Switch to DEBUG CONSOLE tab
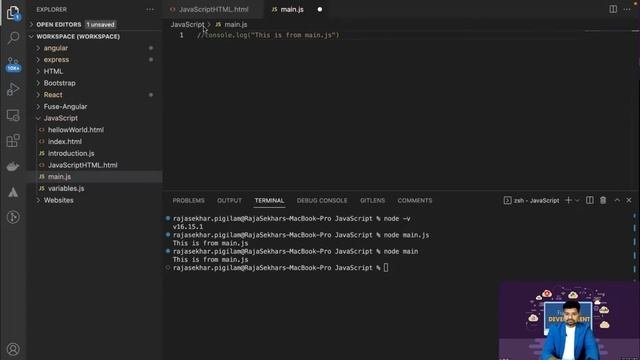 tap(322, 200)
